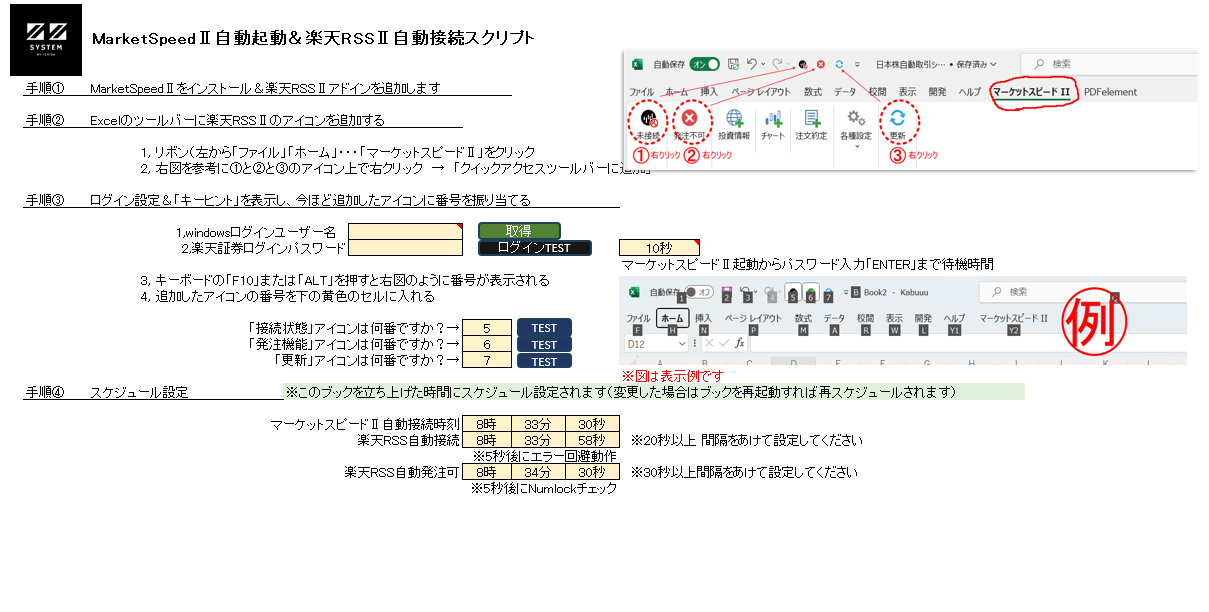Select the 楽天証券ログインパスワード input cell
Screen dimensions: 1209x612
(406, 248)
